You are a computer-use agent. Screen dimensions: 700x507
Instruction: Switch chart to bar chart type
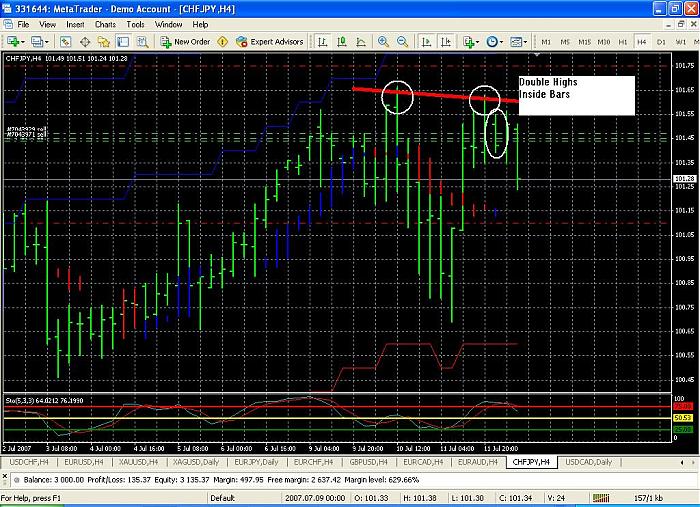[322, 42]
